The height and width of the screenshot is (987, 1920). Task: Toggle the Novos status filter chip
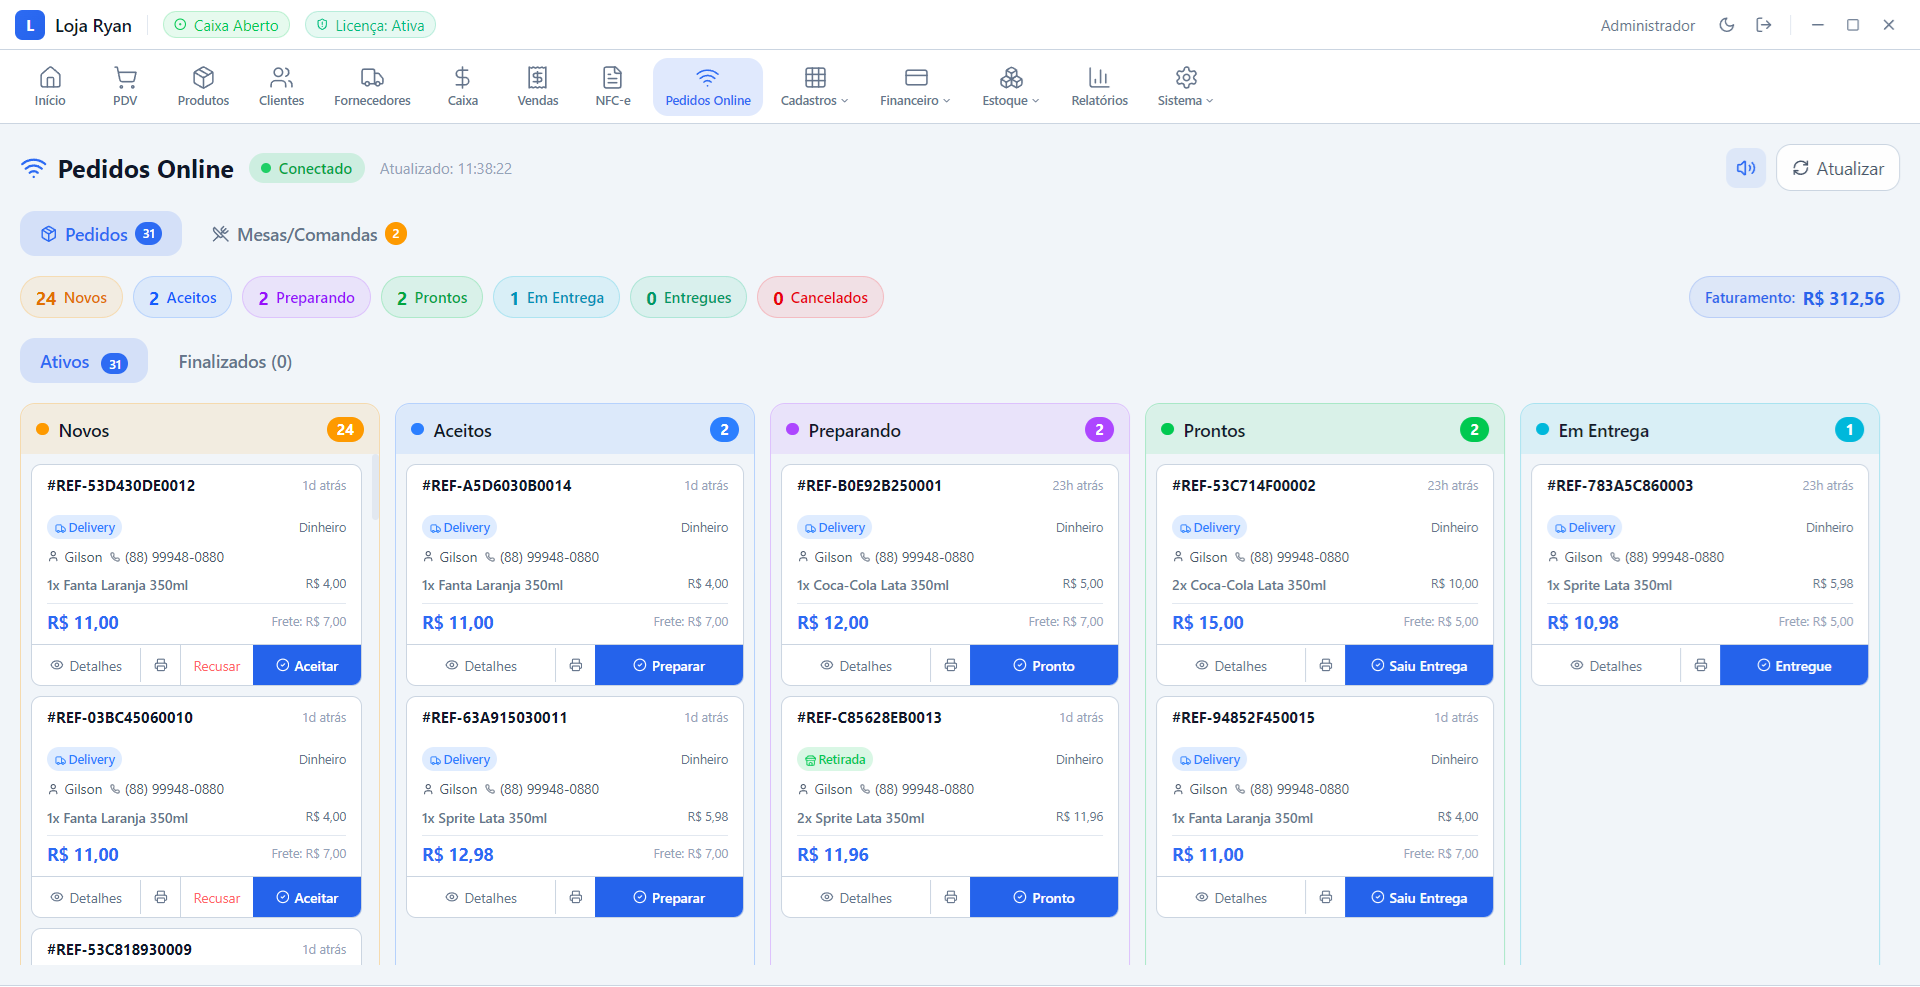72,298
